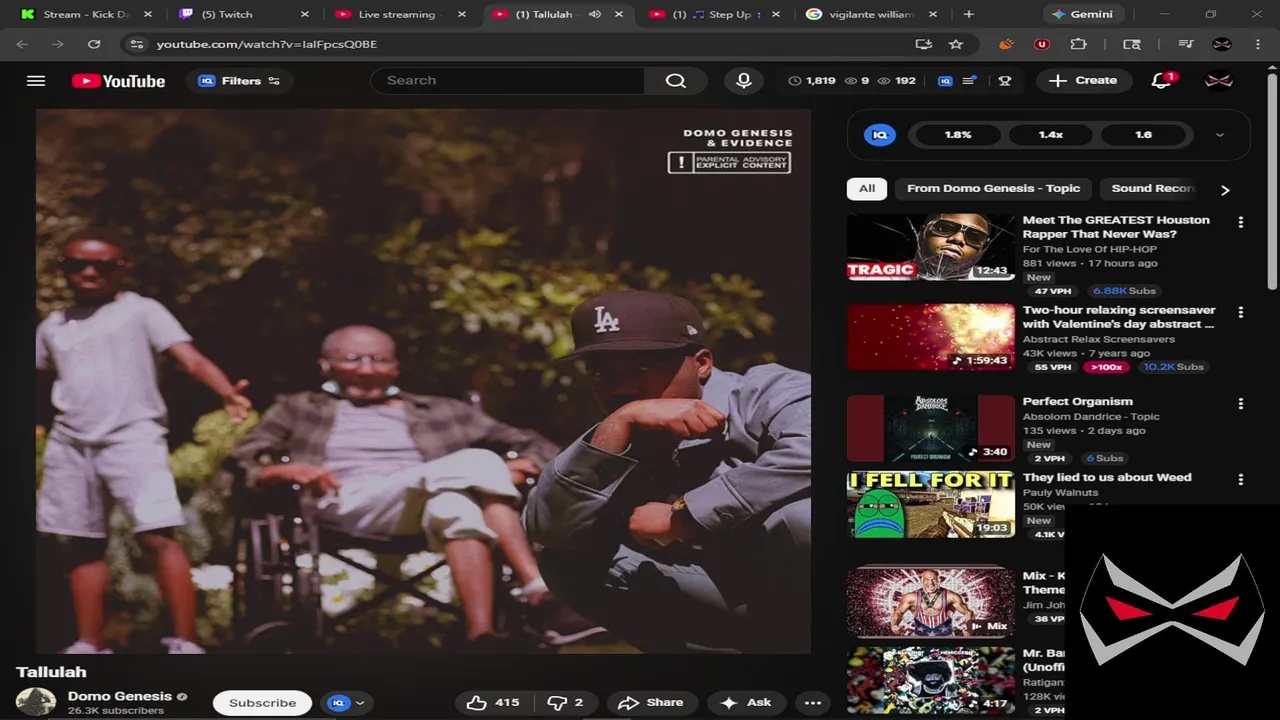The height and width of the screenshot is (720, 1280).
Task: Open the Perfect Organism video title
Action: coord(1077,401)
